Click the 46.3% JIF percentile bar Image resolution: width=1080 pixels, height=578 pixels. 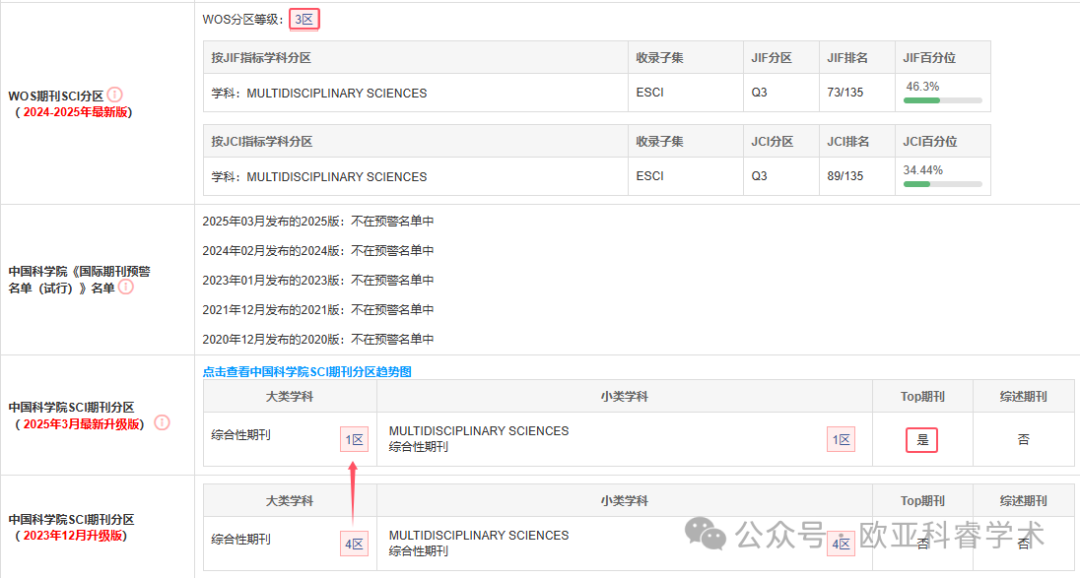pos(942,100)
